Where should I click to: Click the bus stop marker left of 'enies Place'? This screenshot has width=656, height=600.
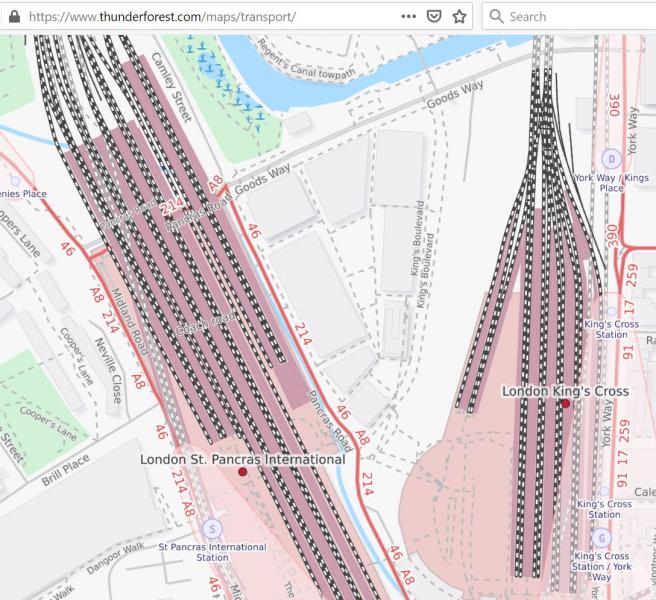pyautogui.click(x=15, y=181)
